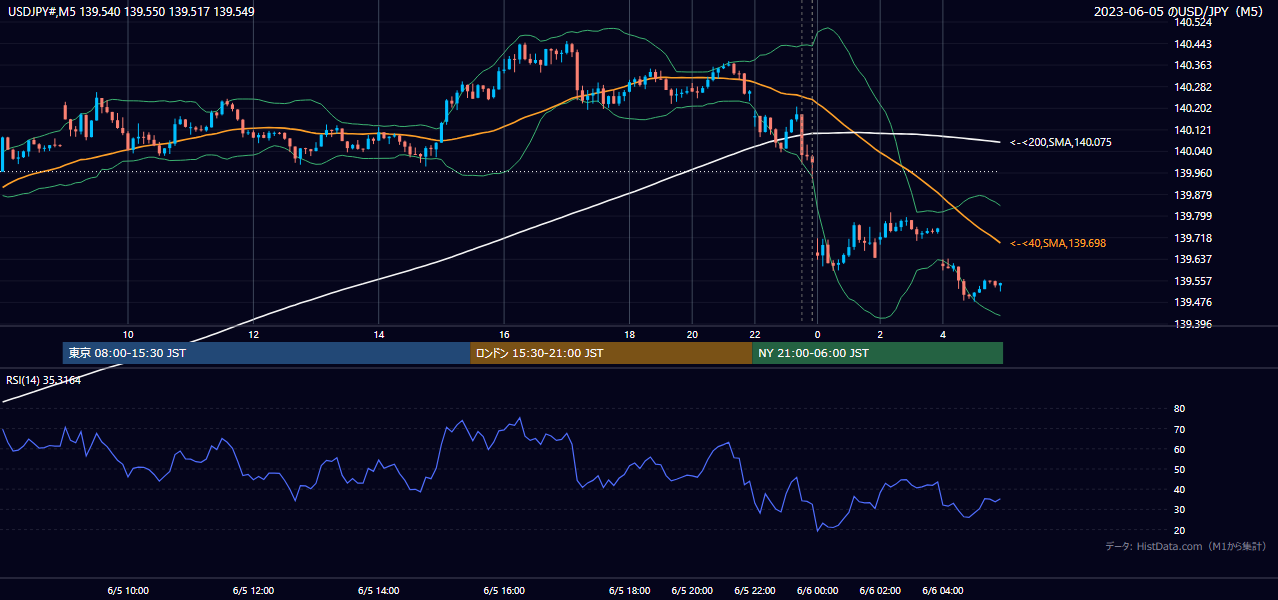Screen dimensions: 1278x600
Task: Click price axis label 139.637
Action: [x=1193, y=259]
